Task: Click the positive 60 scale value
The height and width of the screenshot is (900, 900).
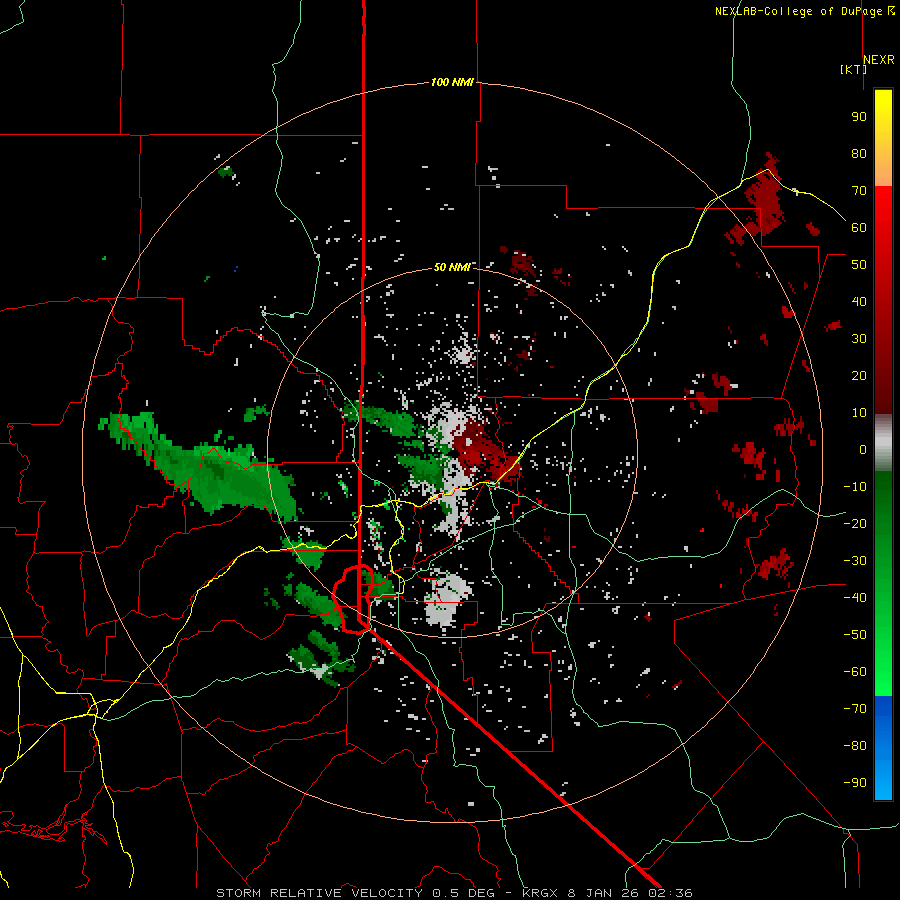Action: pyautogui.click(x=859, y=228)
